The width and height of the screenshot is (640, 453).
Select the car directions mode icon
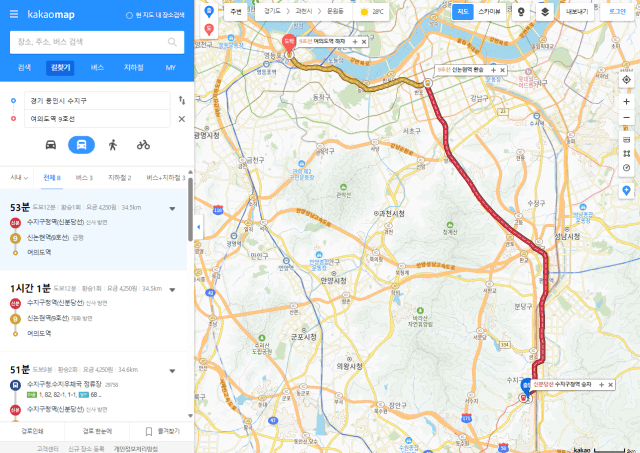(x=51, y=145)
